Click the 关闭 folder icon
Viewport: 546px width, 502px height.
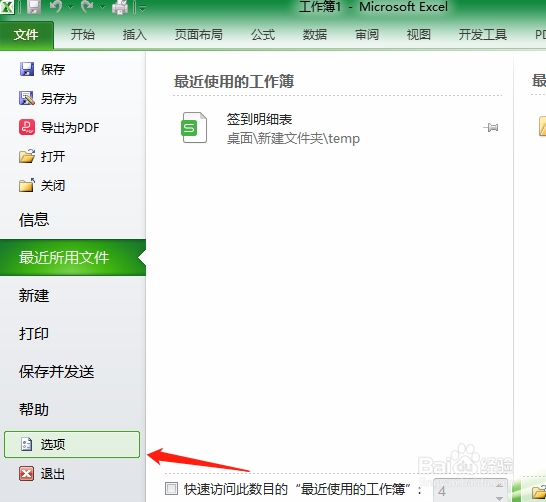pyautogui.click(x=27, y=185)
